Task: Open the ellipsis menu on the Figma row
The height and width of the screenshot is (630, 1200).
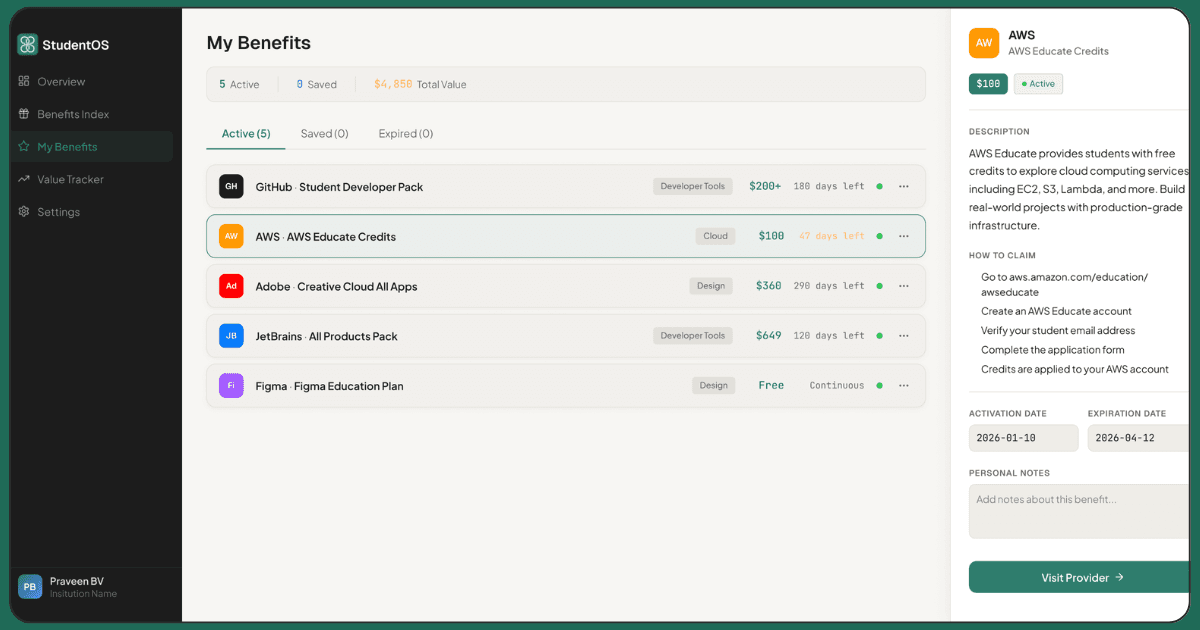Action: pyautogui.click(x=904, y=385)
